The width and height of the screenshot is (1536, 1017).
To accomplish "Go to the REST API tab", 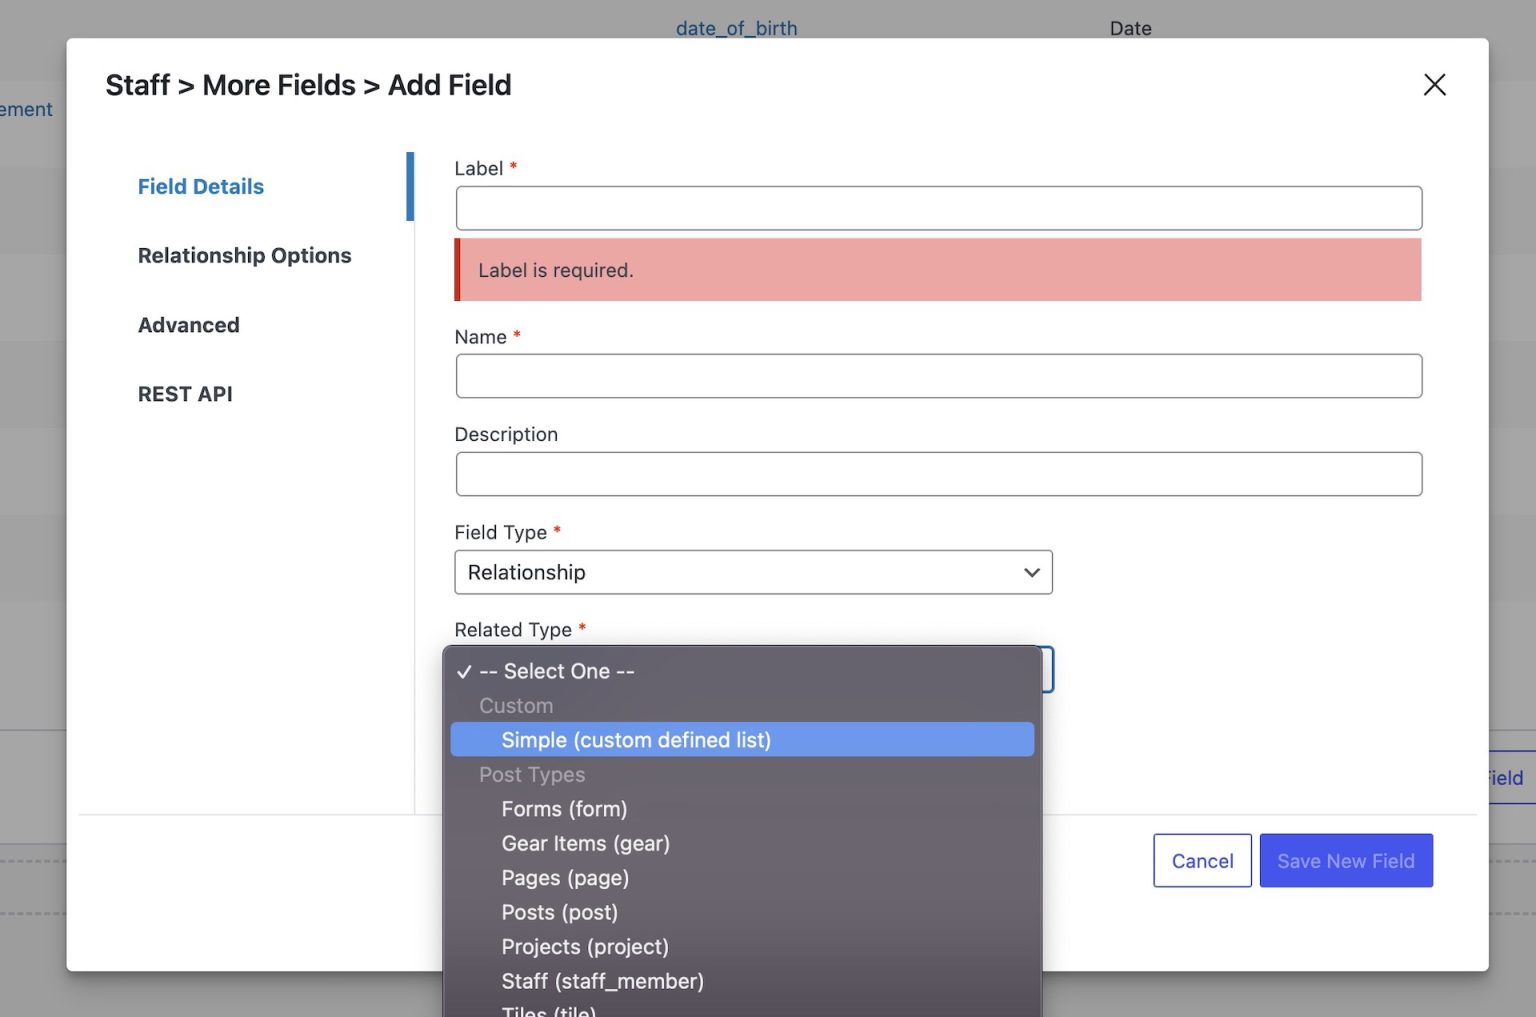I will click(184, 393).
